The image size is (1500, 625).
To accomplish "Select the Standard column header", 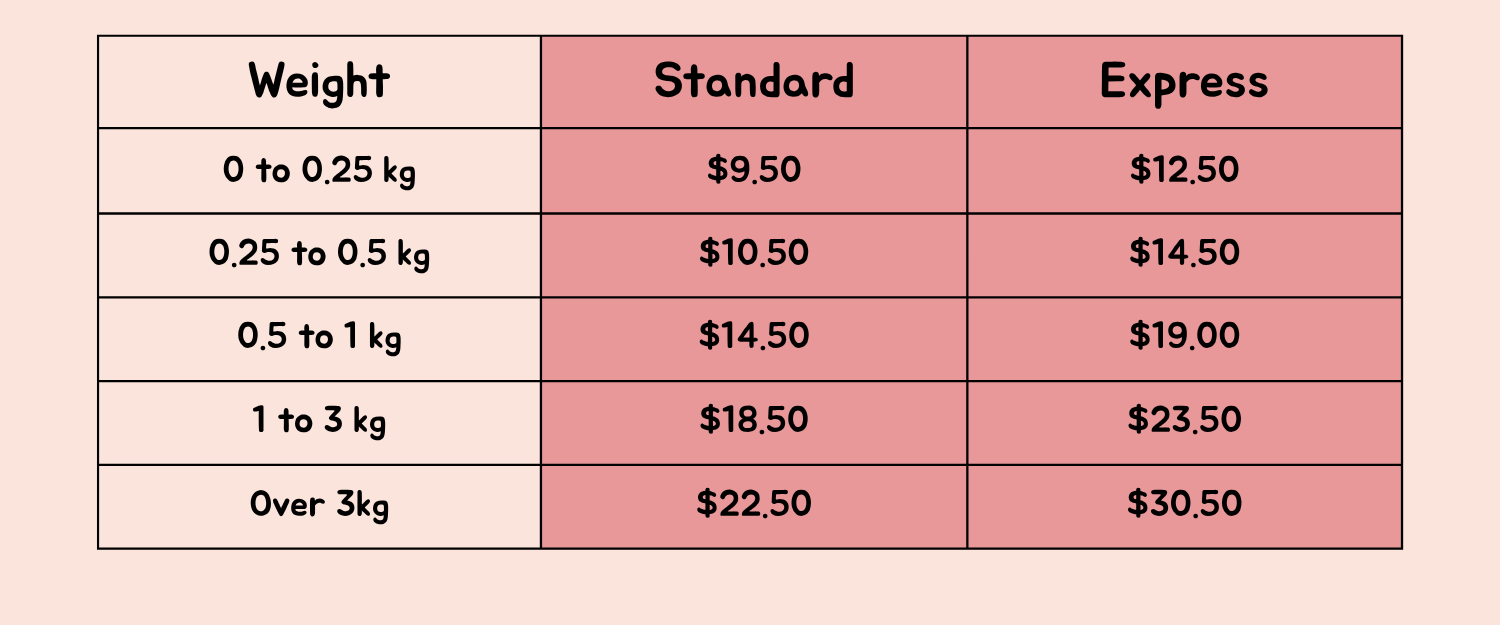I will pos(754,82).
